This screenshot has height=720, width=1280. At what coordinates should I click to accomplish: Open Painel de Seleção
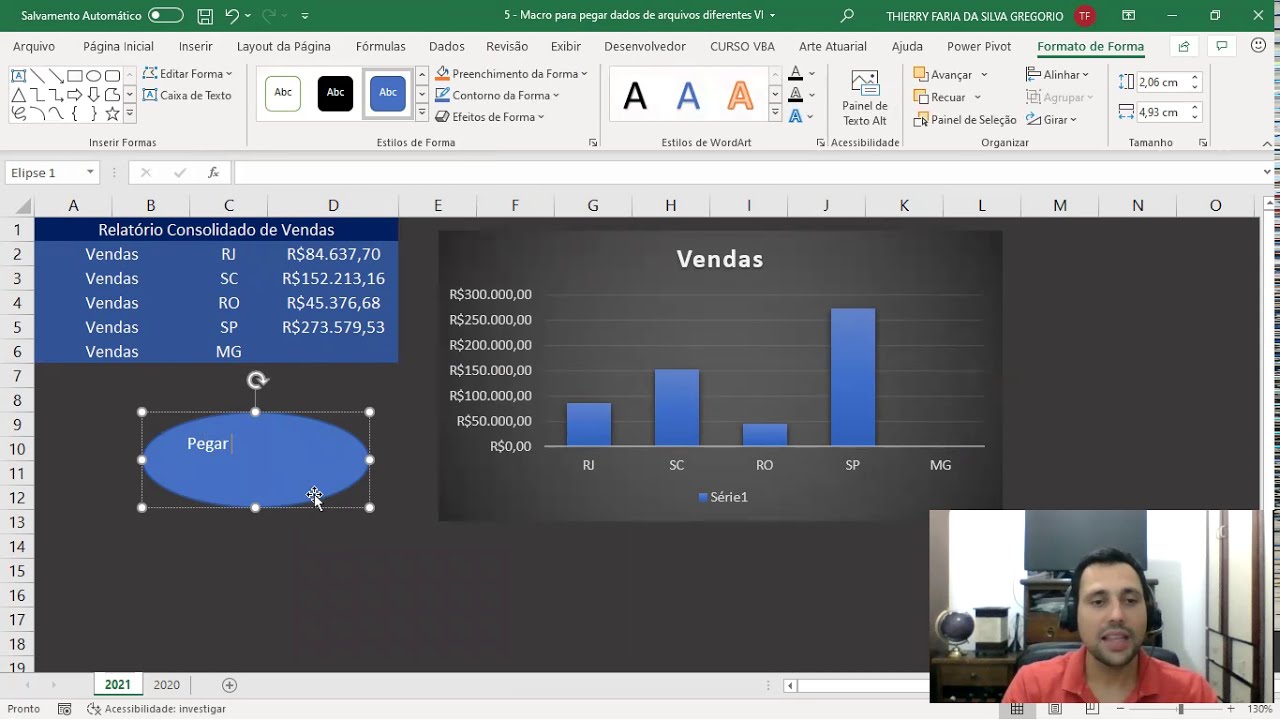point(965,120)
